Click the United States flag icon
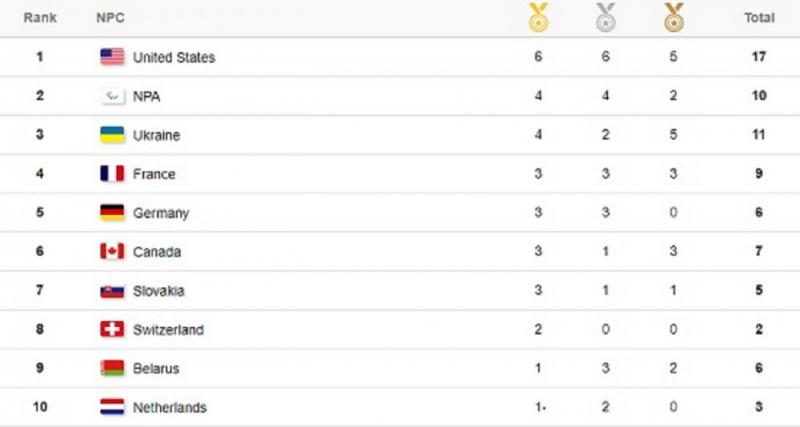 point(112,57)
